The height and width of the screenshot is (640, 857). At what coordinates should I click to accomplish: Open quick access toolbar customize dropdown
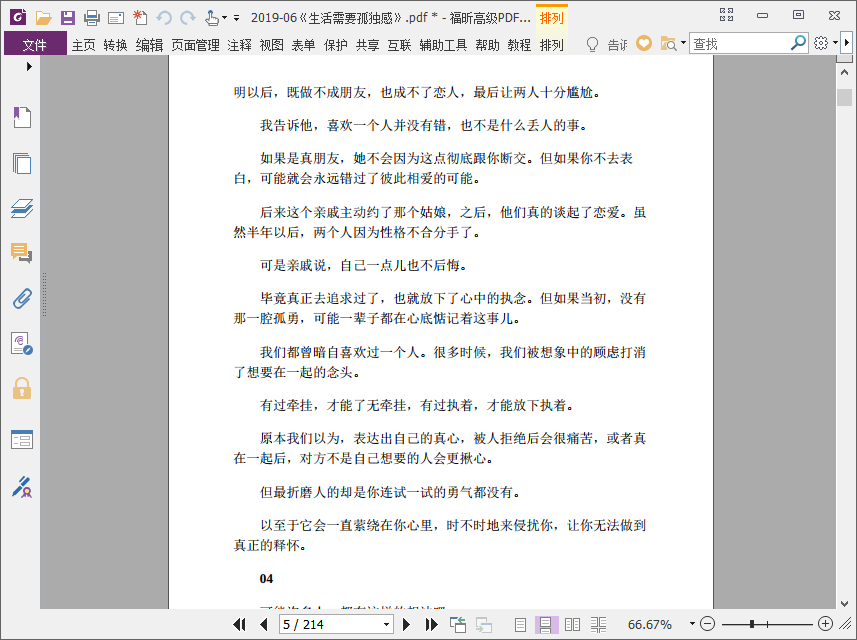pyautogui.click(x=236, y=18)
